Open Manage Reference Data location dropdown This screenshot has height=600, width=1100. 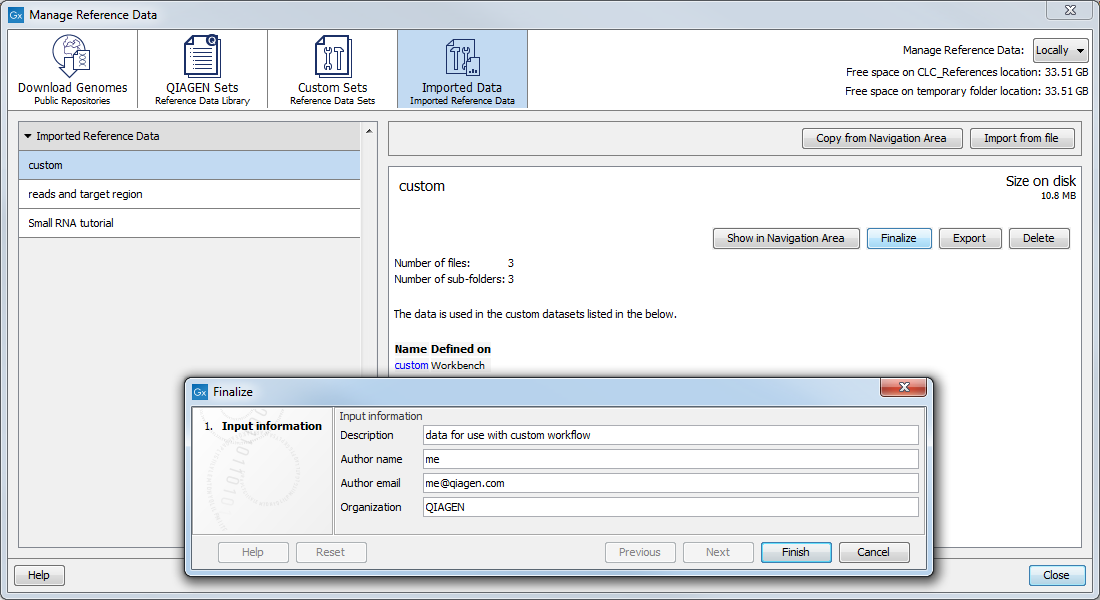(x=1060, y=50)
